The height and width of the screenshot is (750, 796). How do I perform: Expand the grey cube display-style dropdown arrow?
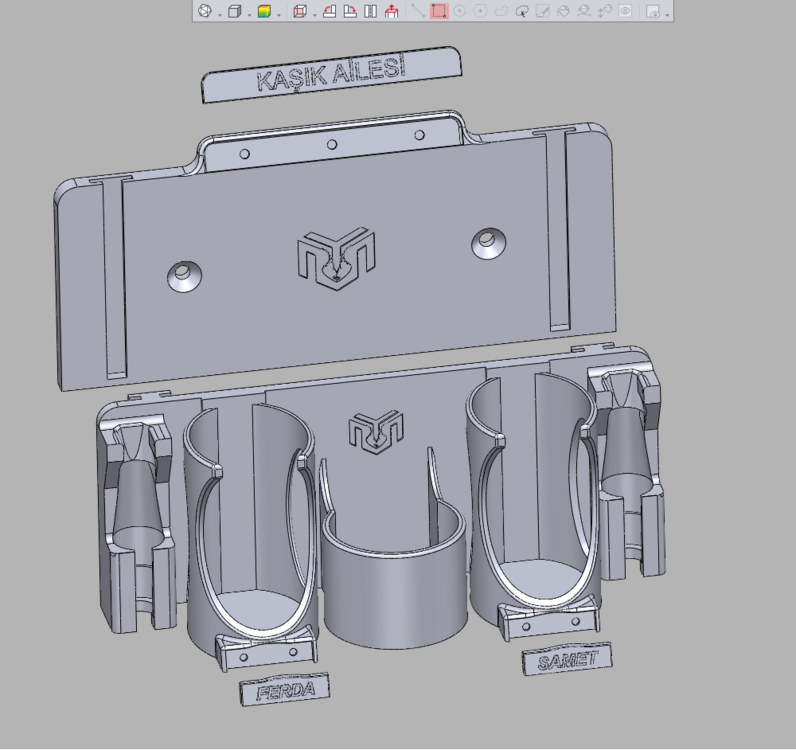(249, 15)
